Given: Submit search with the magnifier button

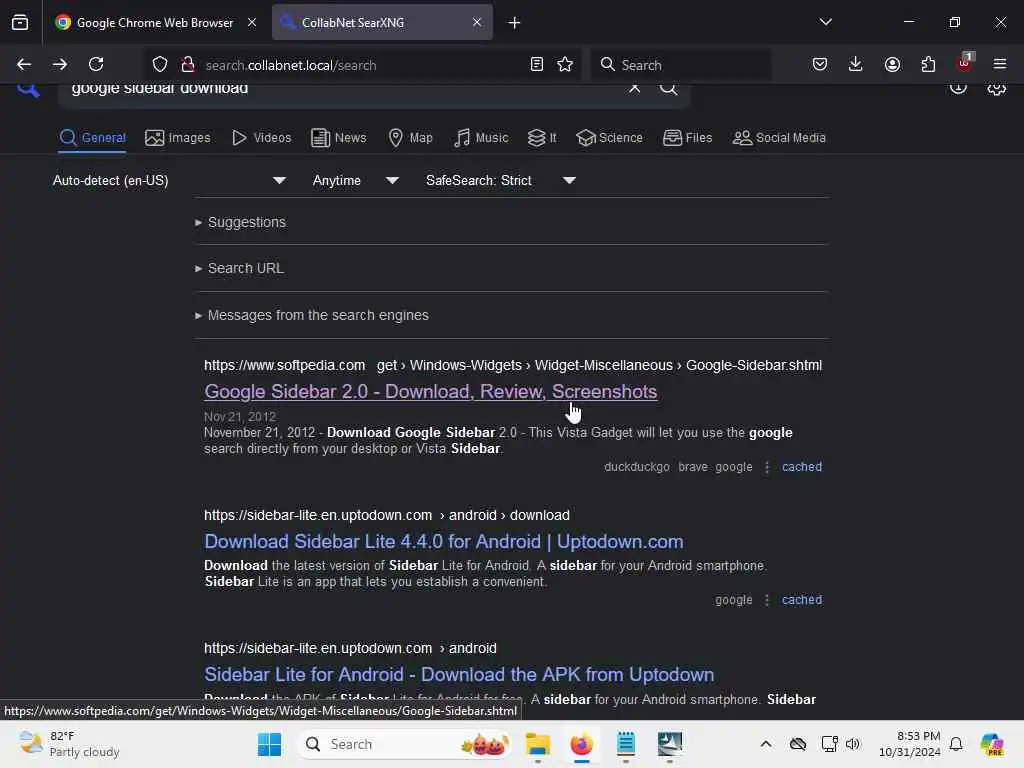Looking at the screenshot, I should click(x=668, y=88).
